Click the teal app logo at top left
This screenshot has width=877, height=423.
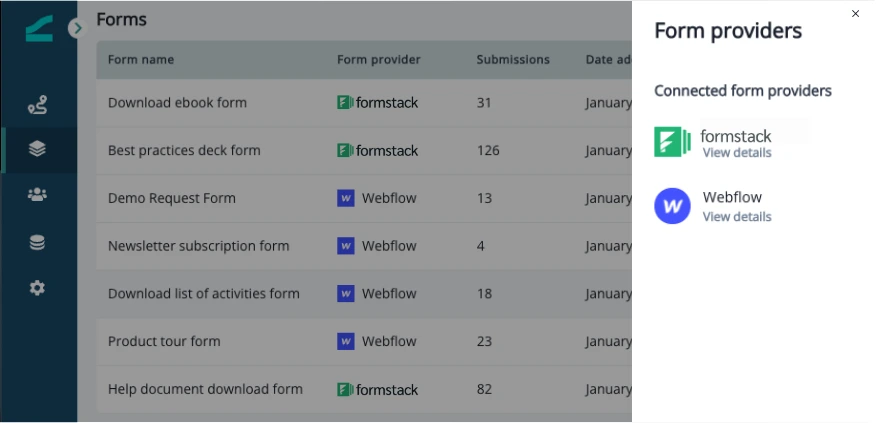pos(39,28)
